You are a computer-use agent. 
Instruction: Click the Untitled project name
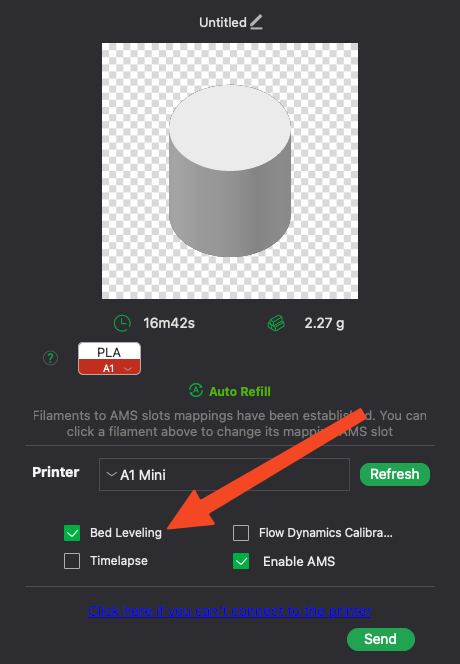click(223, 22)
